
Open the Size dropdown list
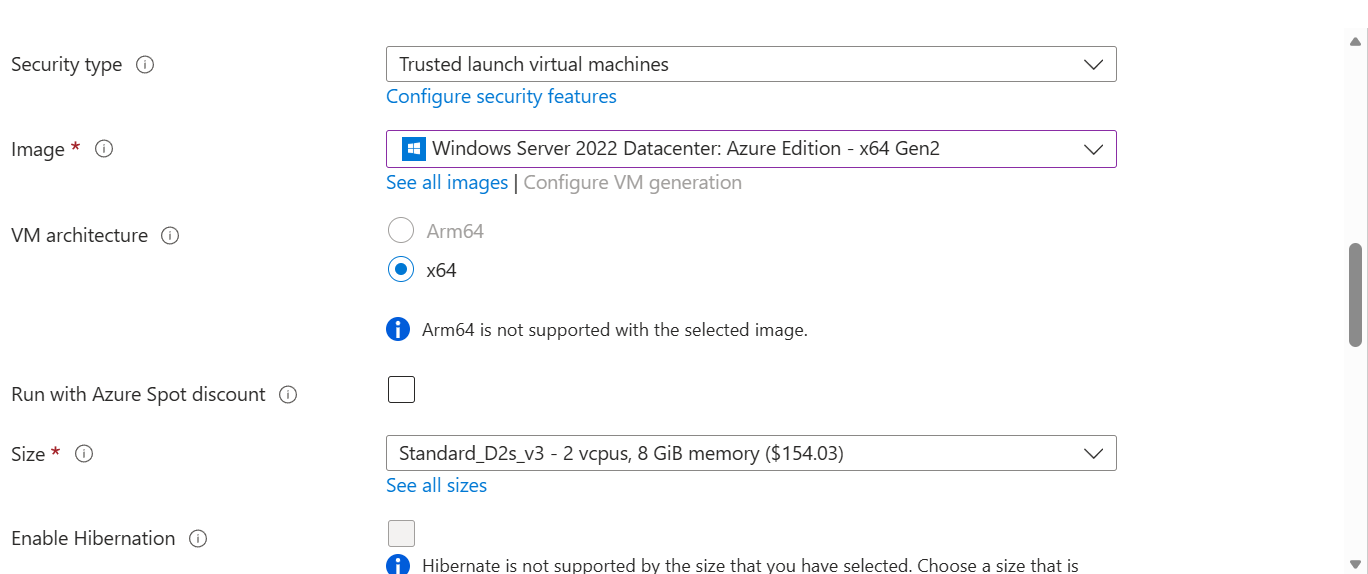click(x=751, y=453)
